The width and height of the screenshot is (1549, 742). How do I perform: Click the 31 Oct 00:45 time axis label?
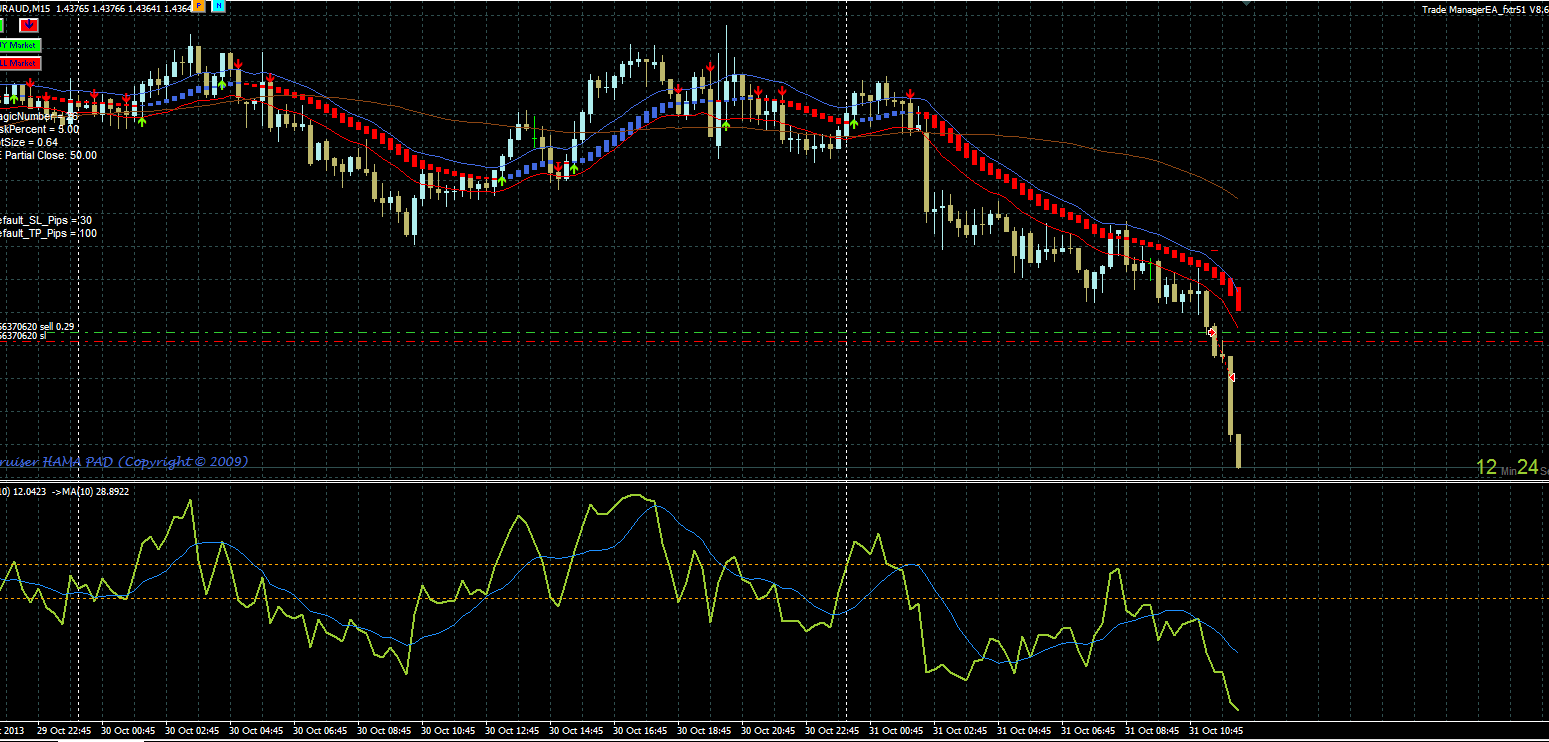896,731
